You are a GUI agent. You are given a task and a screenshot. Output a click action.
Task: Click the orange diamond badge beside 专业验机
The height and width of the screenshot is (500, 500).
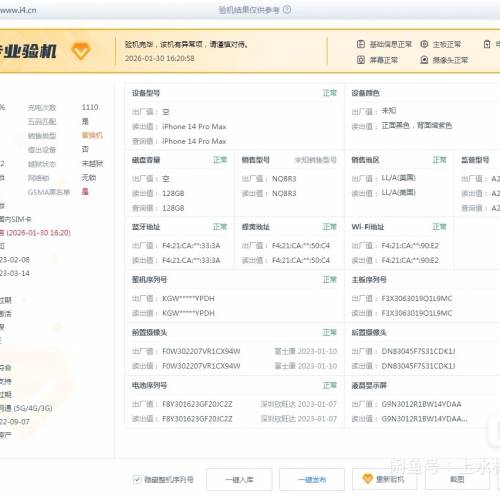[81, 51]
